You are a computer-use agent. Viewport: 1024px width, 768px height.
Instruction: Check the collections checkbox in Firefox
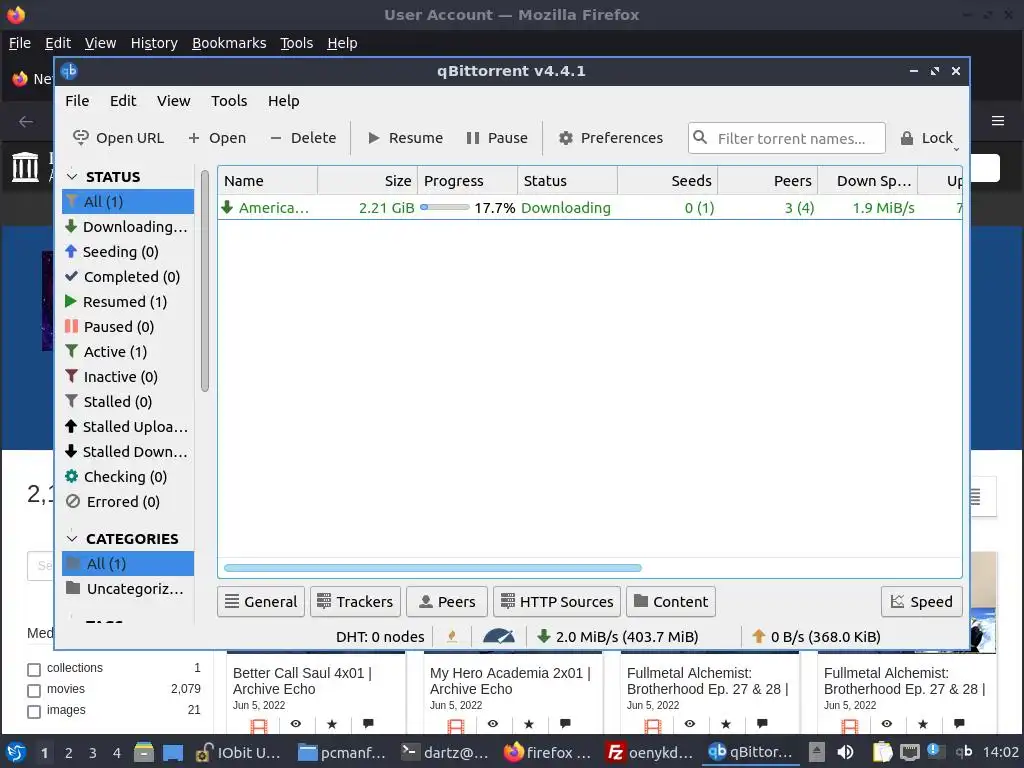click(34, 669)
